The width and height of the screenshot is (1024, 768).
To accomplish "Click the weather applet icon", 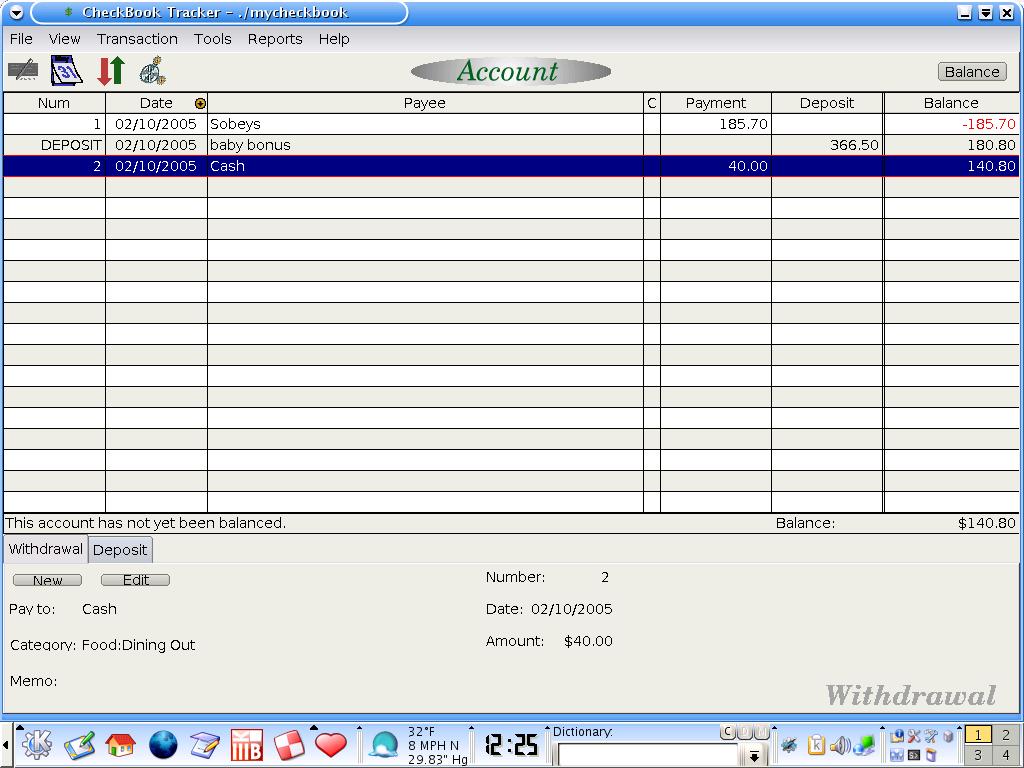I will click(x=384, y=745).
